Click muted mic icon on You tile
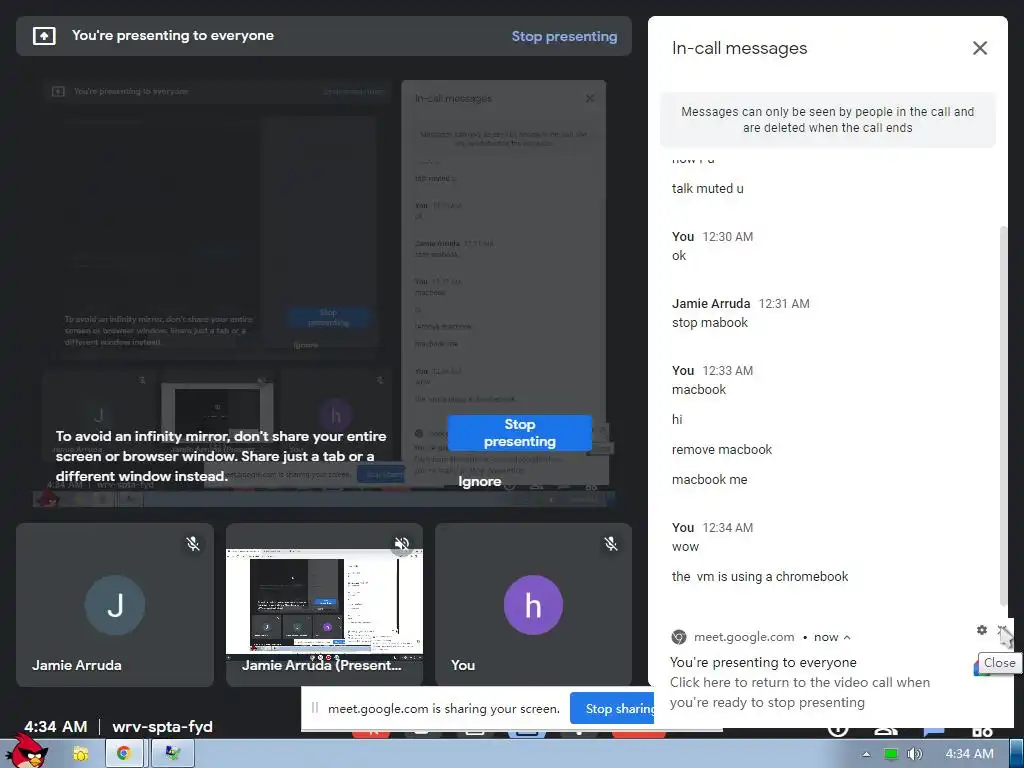This screenshot has height=768, width=1024. click(611, 543)
